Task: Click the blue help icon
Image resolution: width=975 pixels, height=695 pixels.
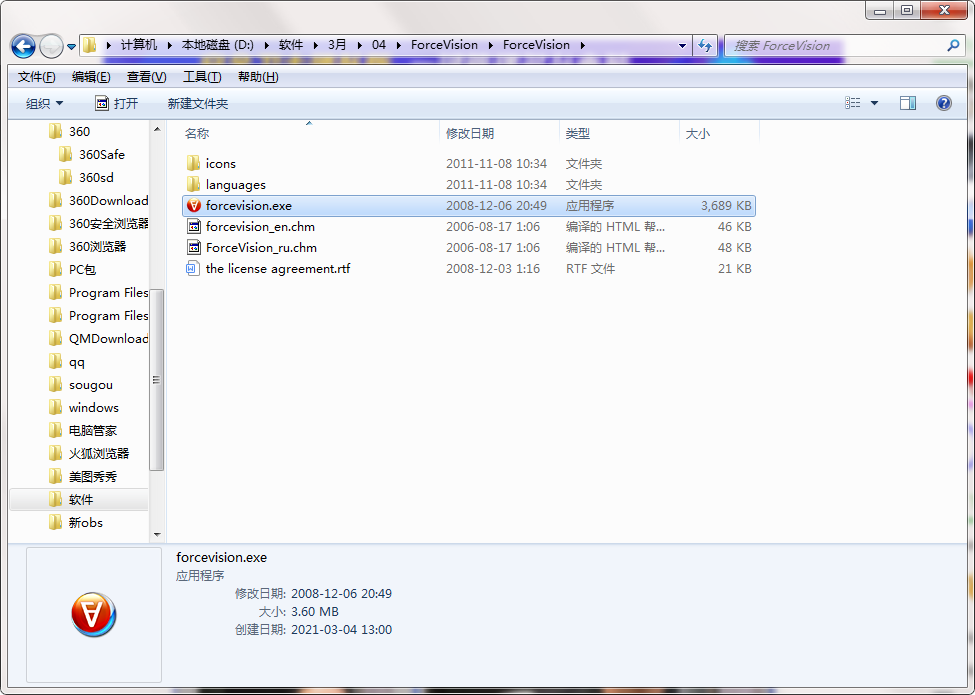Action: 943,103
